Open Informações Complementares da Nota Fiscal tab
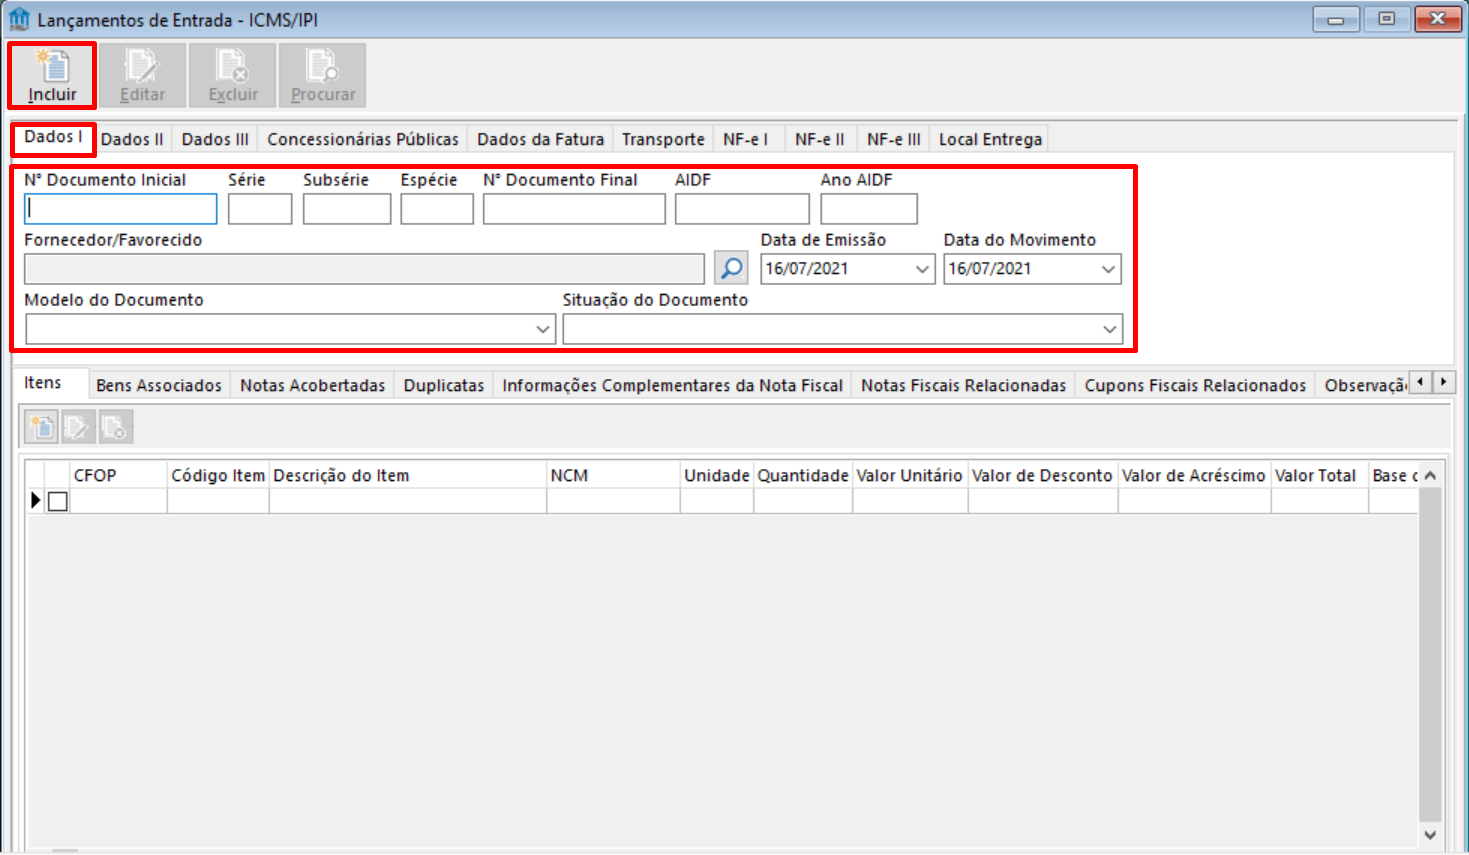Viewport: 1469px width, 855px height. click(x=673, y=385)
